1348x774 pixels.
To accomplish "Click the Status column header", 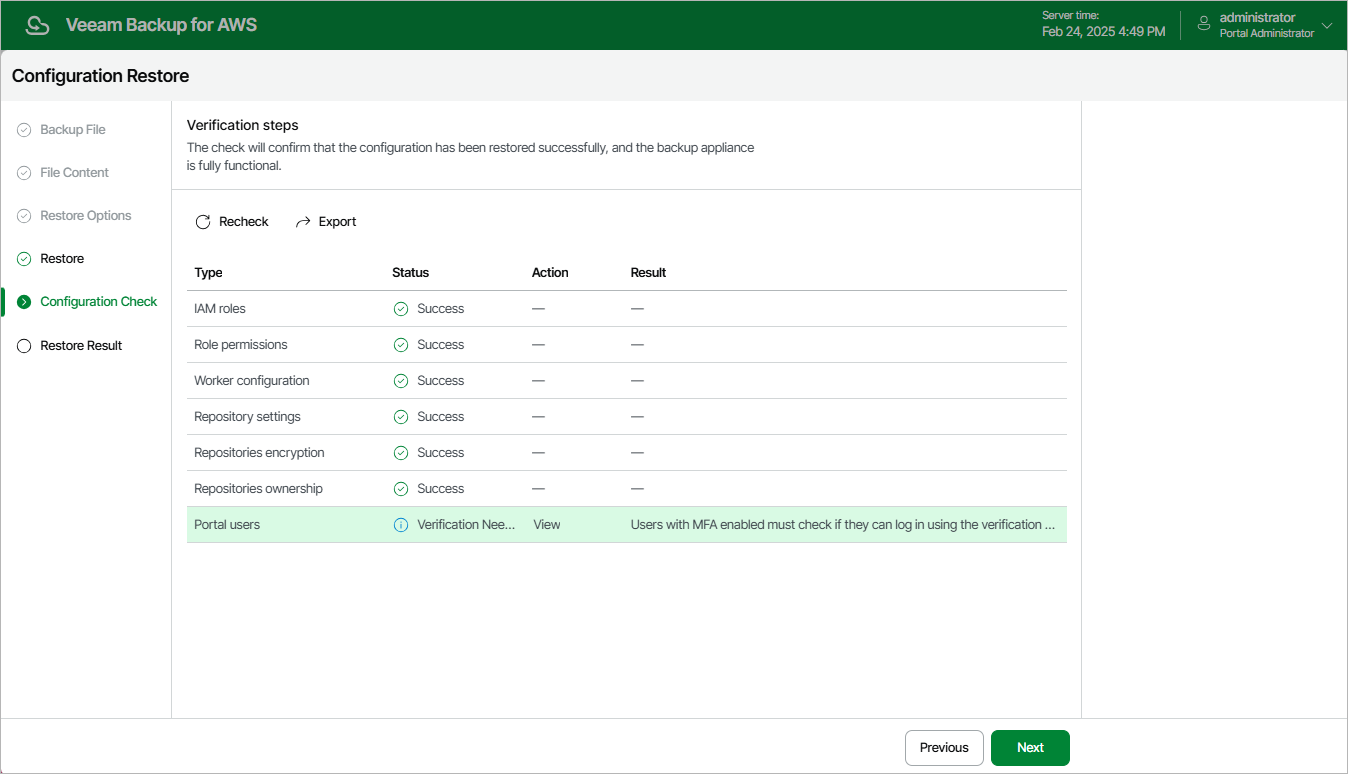I will (410, 273).
